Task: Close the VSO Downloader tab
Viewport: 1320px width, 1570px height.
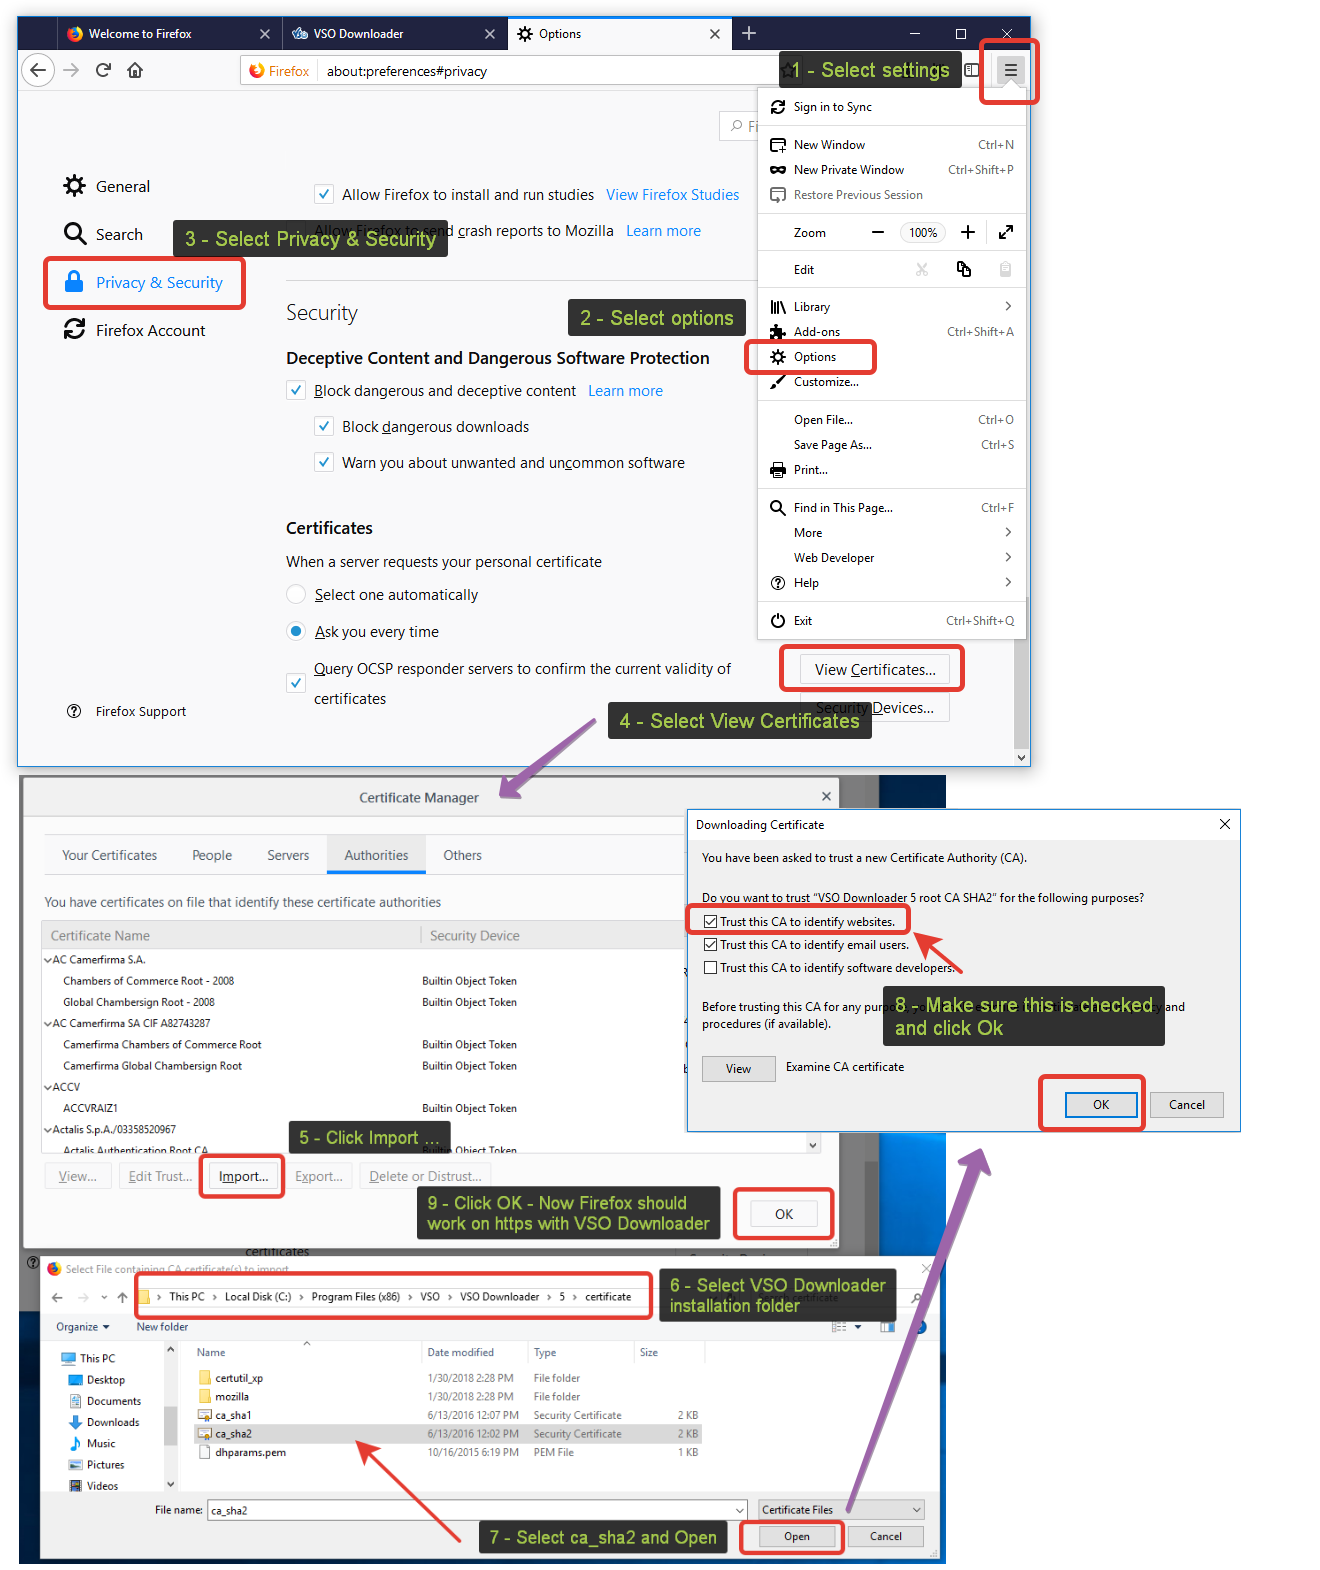Action: (490, 34)
